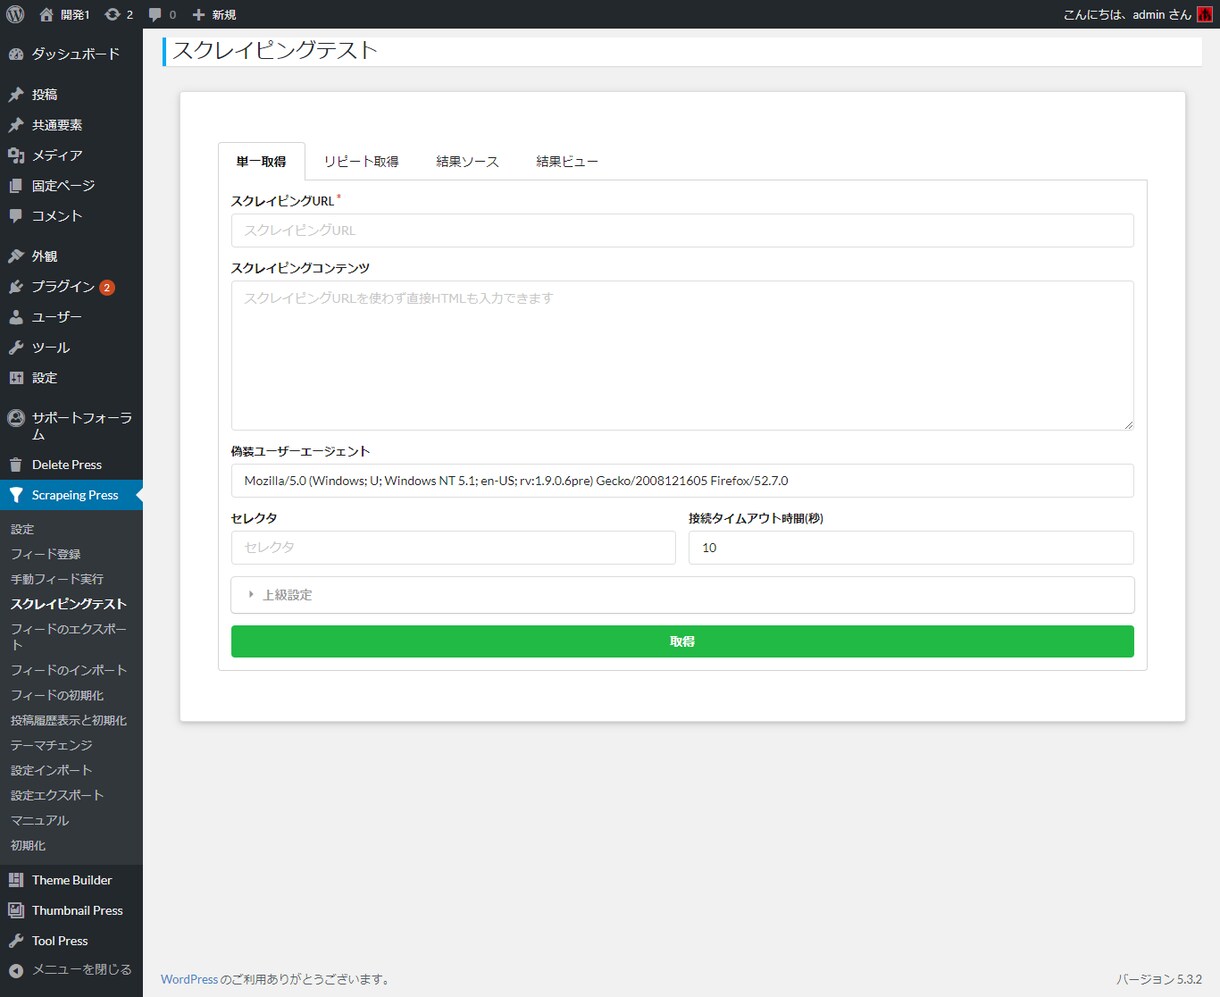This screenshot has height=997, width=1220.
Task: Collapse sidebar with メニューを閉じる arrow icon
Action: tap(16, 970)
